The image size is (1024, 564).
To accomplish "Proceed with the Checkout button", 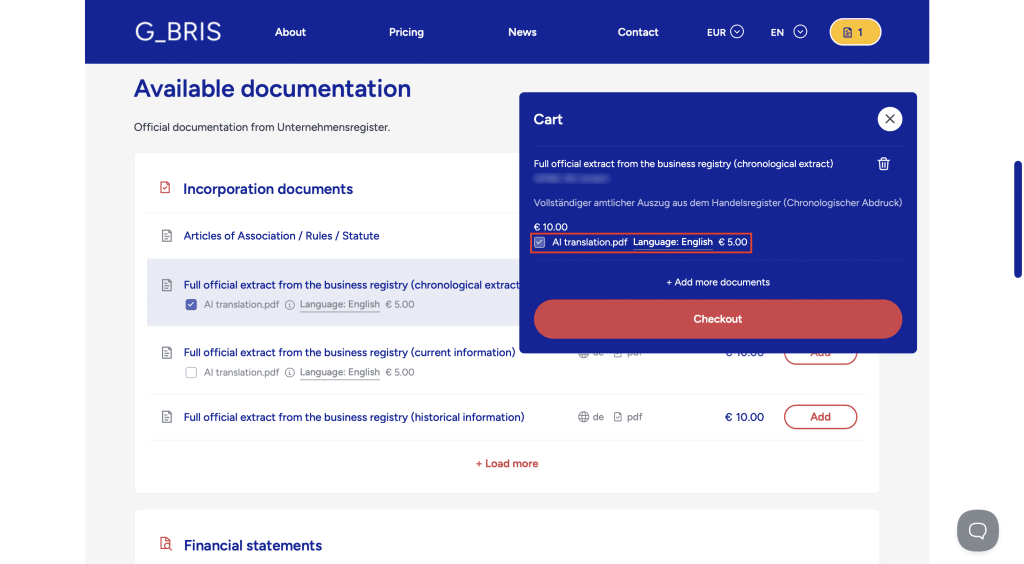I will click(x=718, y=319).
